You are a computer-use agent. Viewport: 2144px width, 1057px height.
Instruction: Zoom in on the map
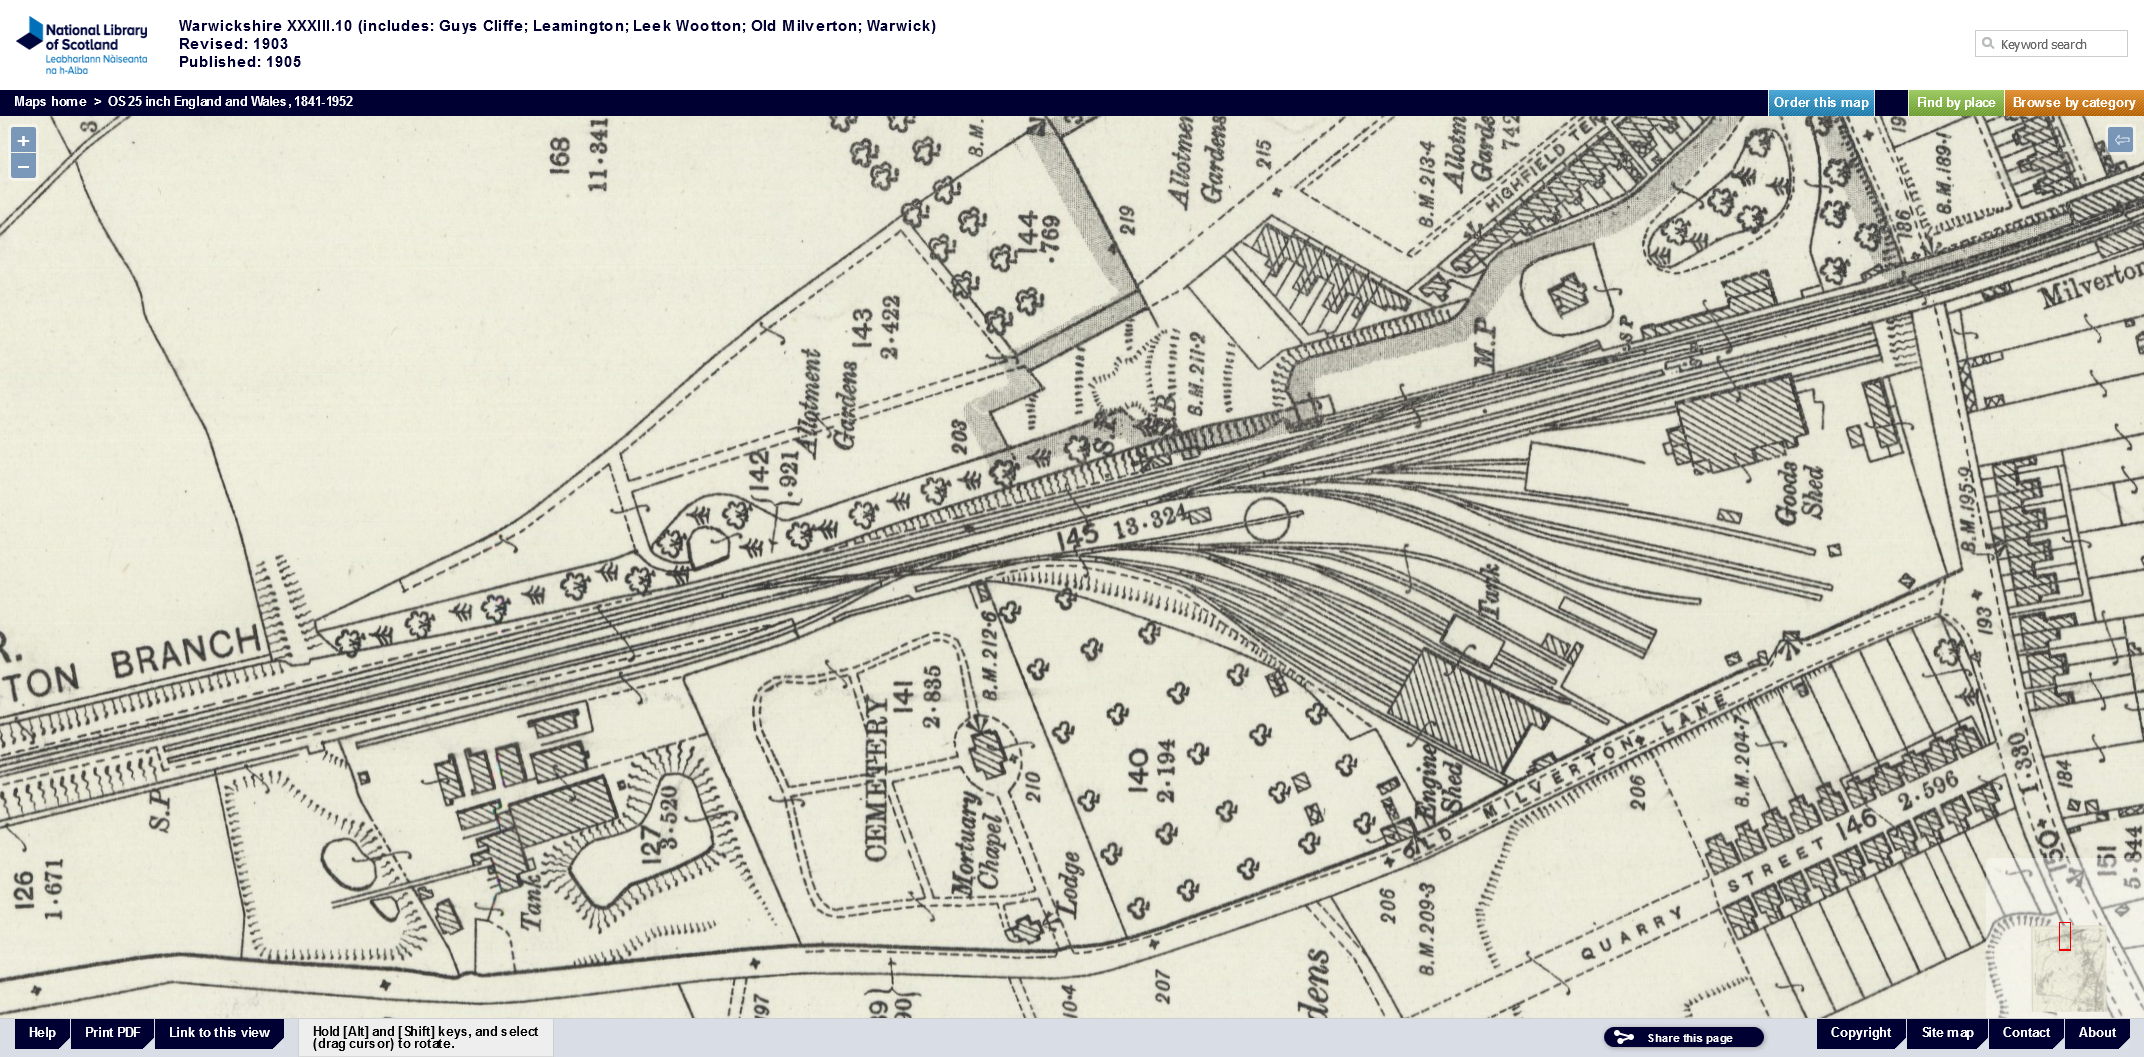pos(23,141)
